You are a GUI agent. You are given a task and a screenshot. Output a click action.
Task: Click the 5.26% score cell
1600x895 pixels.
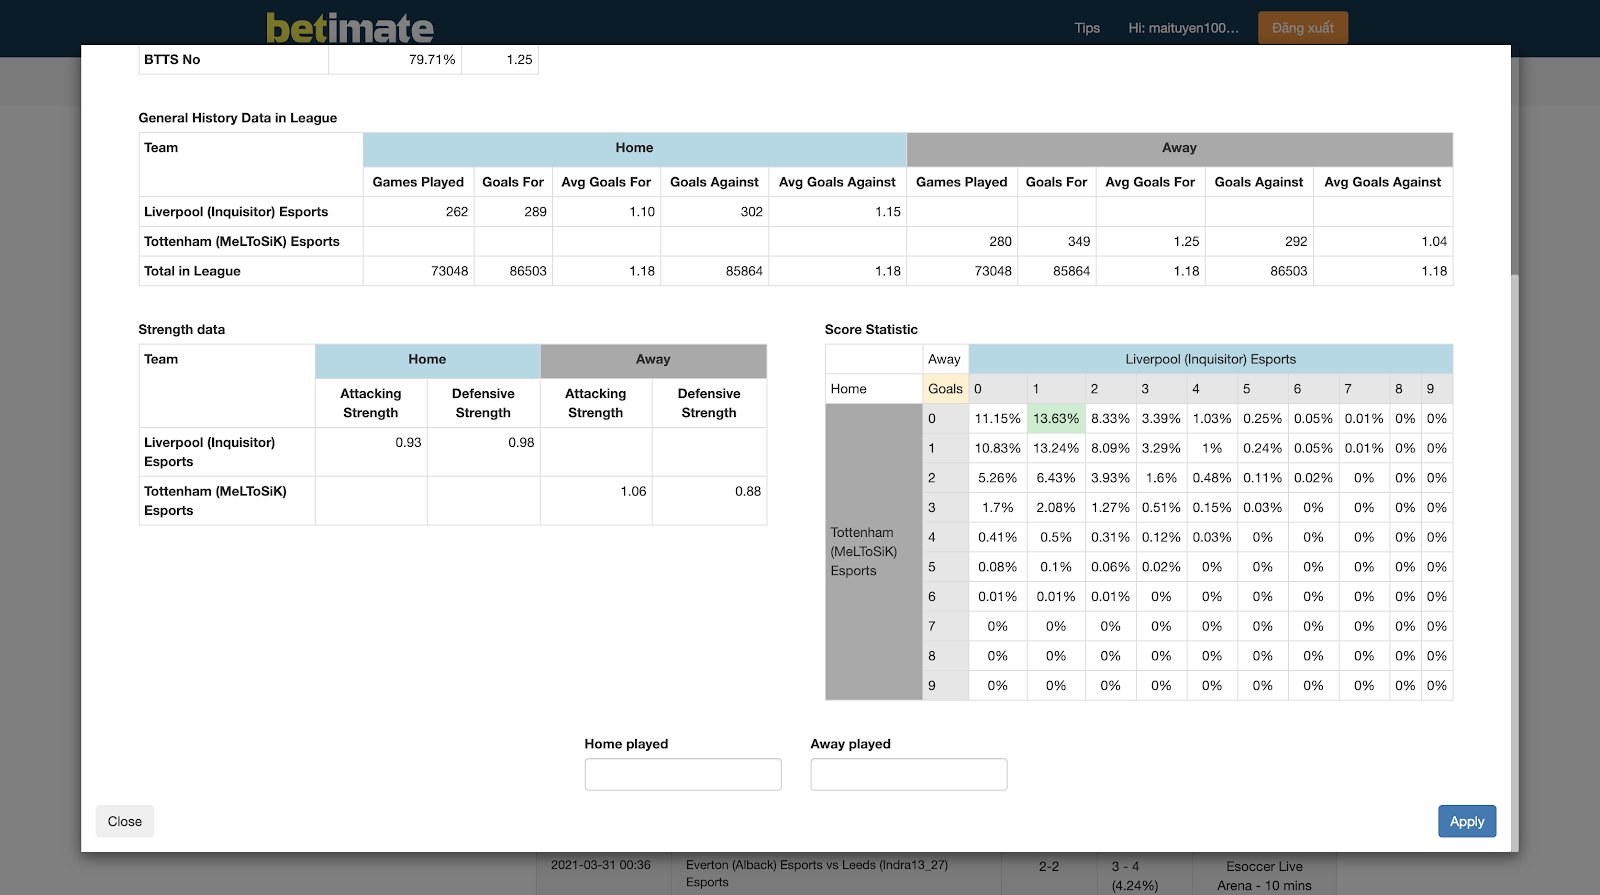(998, 478)
